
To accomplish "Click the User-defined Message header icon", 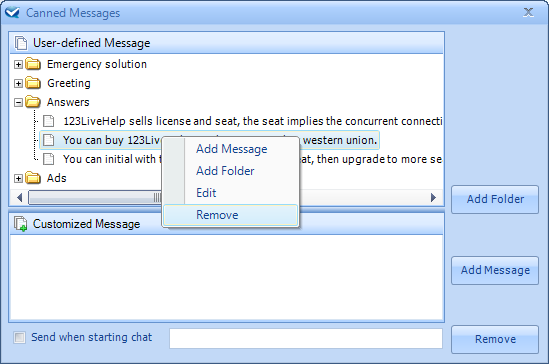I will pos(21,43).
